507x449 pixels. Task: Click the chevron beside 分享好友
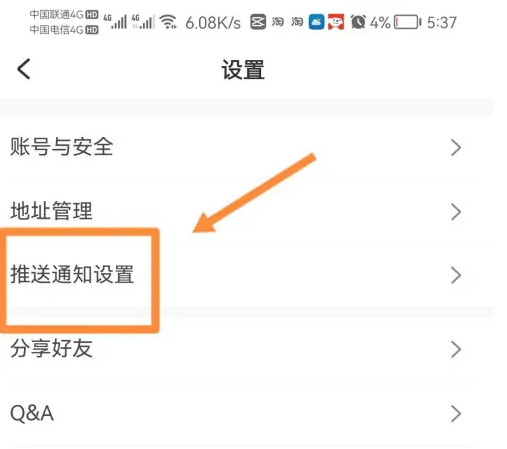click(456, 349)
